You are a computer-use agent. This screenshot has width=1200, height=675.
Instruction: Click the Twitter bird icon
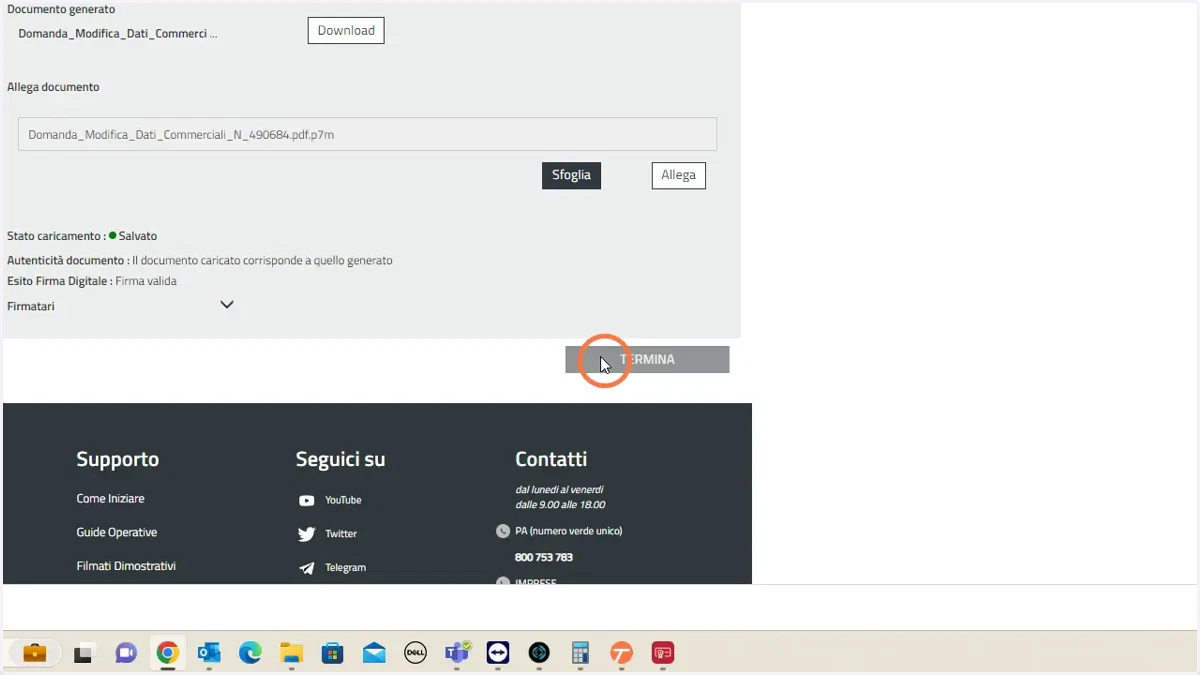[x=307, y=534]
